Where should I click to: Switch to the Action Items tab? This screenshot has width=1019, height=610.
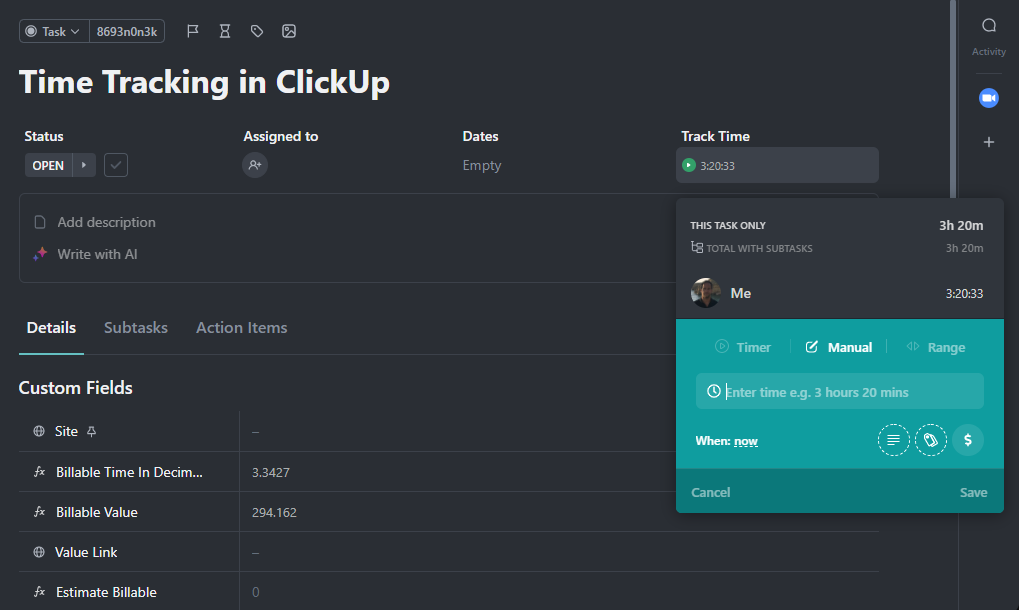pos(242,327)
